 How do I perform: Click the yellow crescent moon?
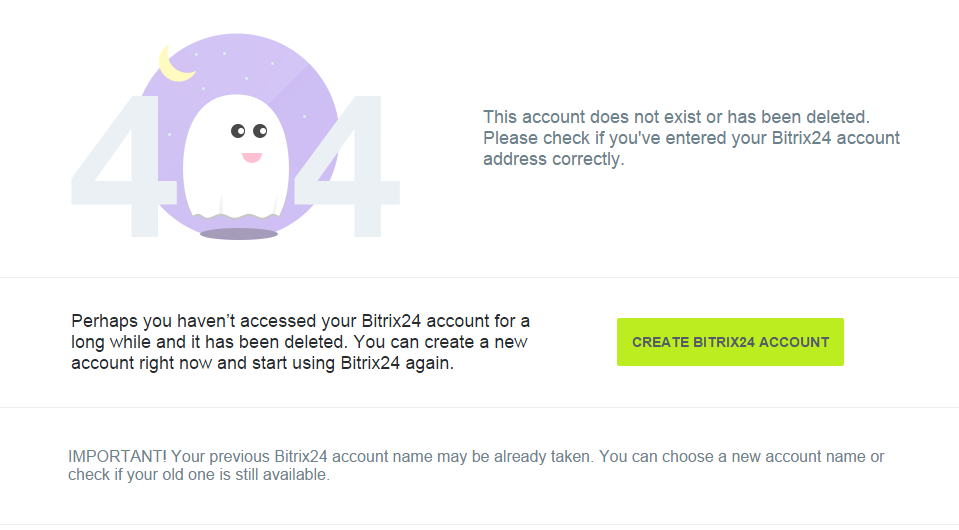pyautogui.click(x=176, y=64)
